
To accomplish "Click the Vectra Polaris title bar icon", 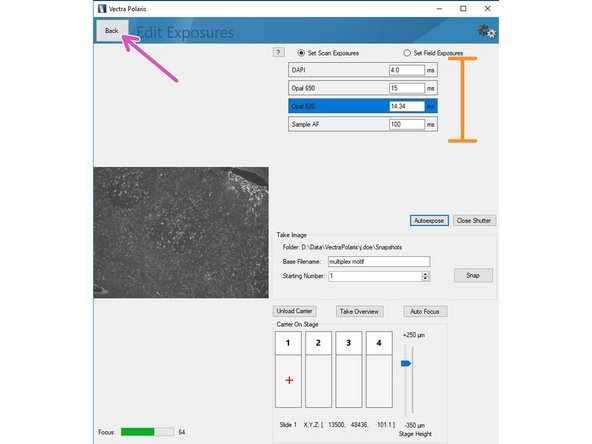I will click(102, 9).
